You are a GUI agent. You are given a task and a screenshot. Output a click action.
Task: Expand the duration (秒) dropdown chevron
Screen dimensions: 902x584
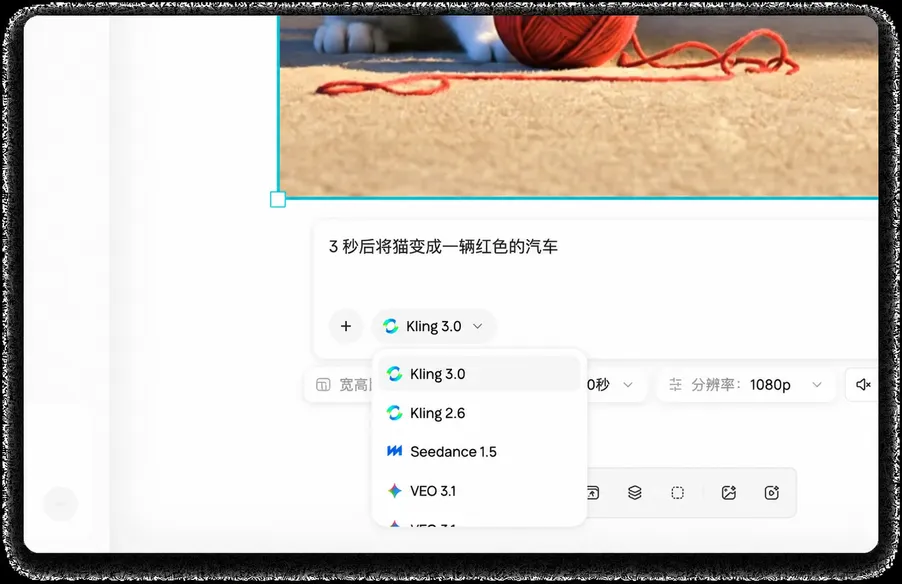point(628,384)
